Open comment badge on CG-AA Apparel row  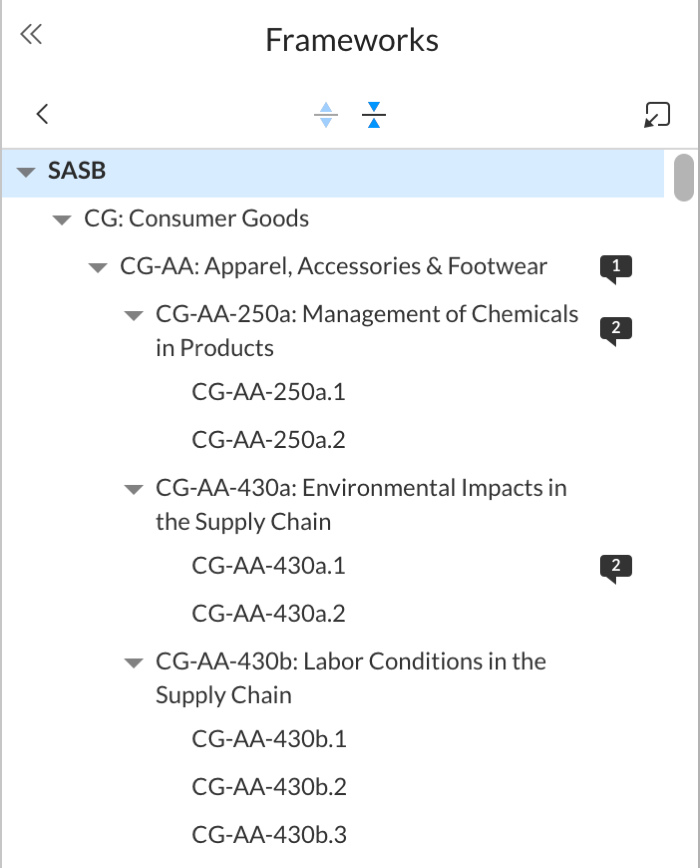click(x=616, y=267)
